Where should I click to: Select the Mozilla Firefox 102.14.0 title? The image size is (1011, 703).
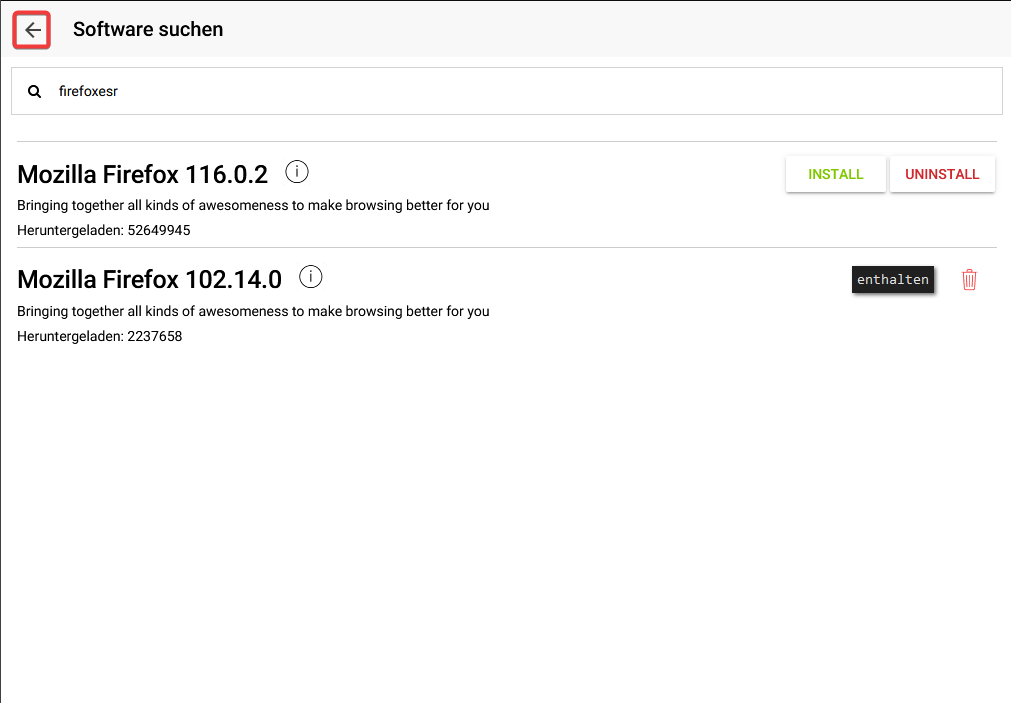[150, 279]
